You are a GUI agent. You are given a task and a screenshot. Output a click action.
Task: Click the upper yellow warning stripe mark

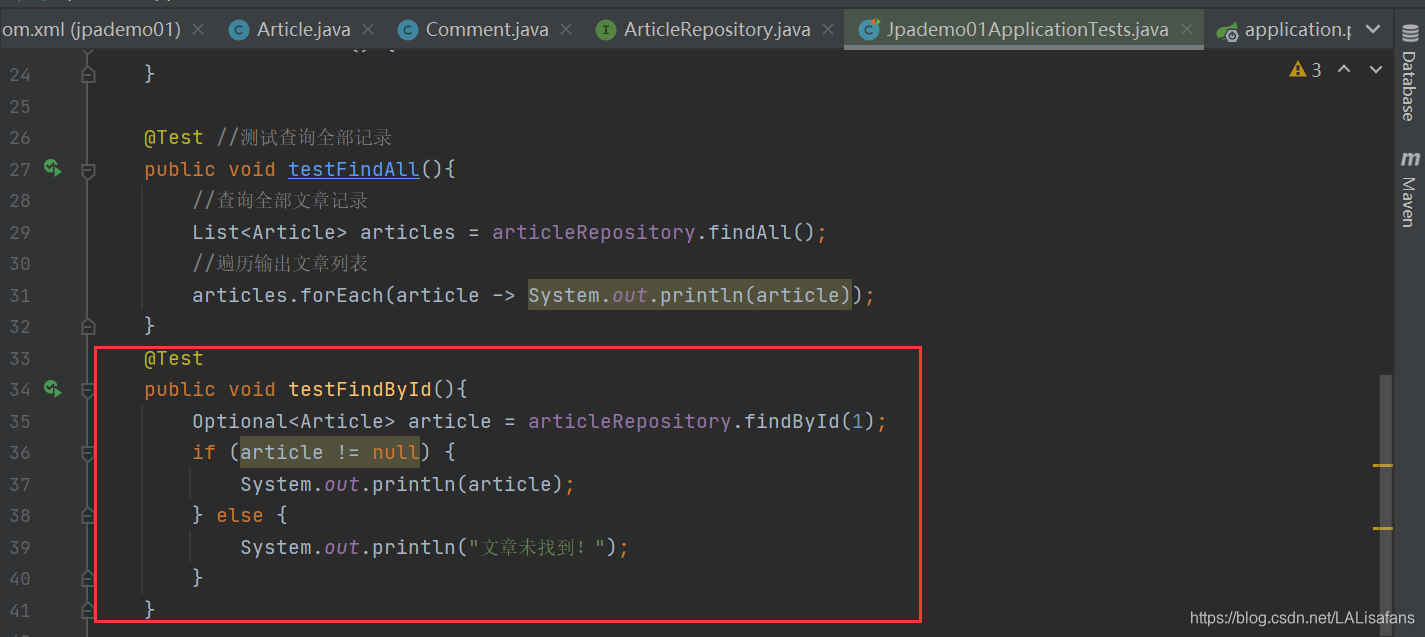[1383, 466]
